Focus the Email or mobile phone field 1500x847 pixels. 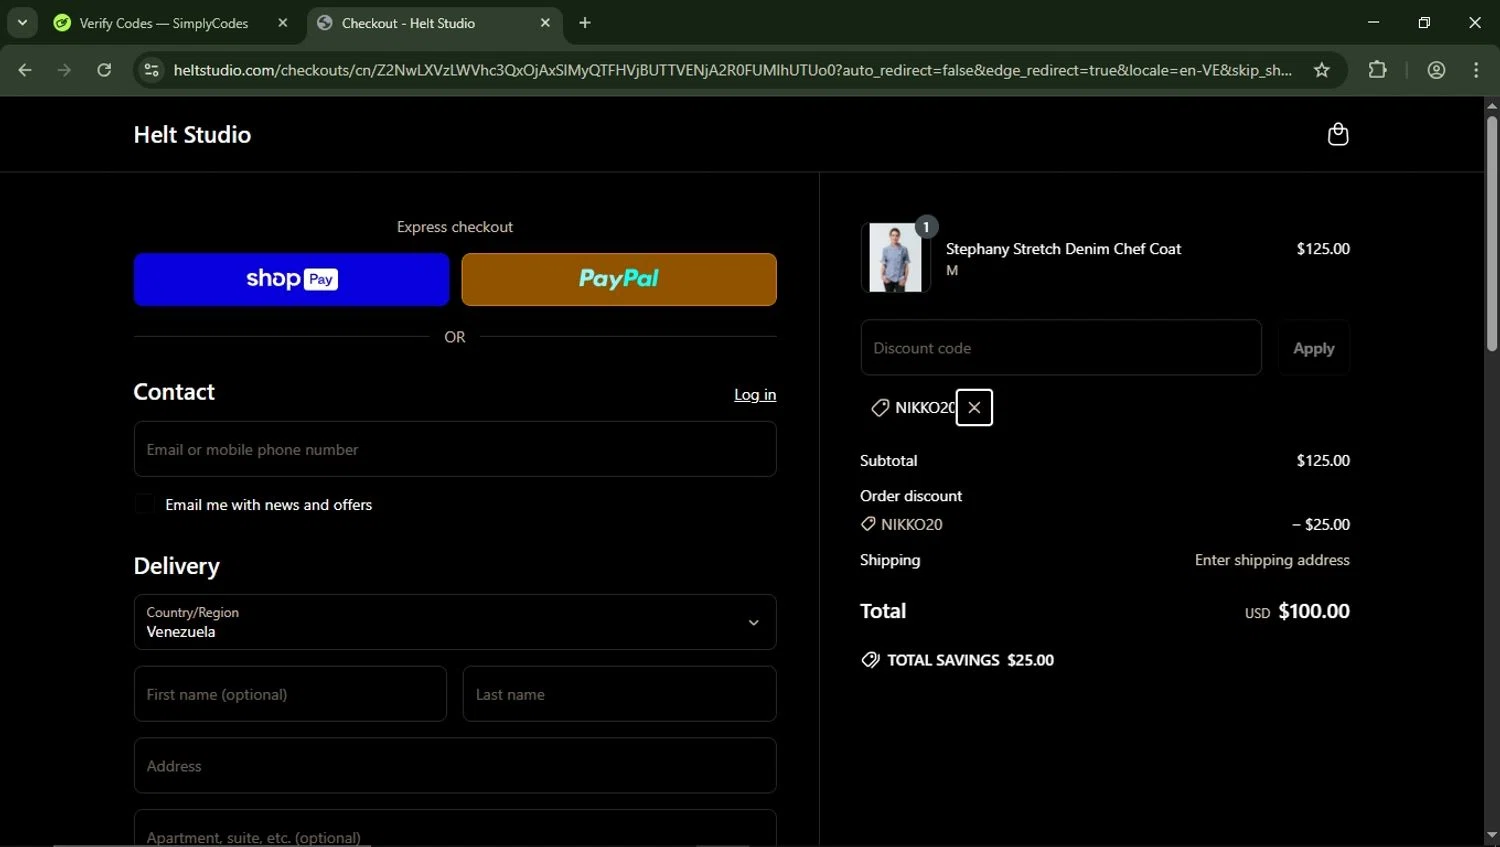point(455,449)
